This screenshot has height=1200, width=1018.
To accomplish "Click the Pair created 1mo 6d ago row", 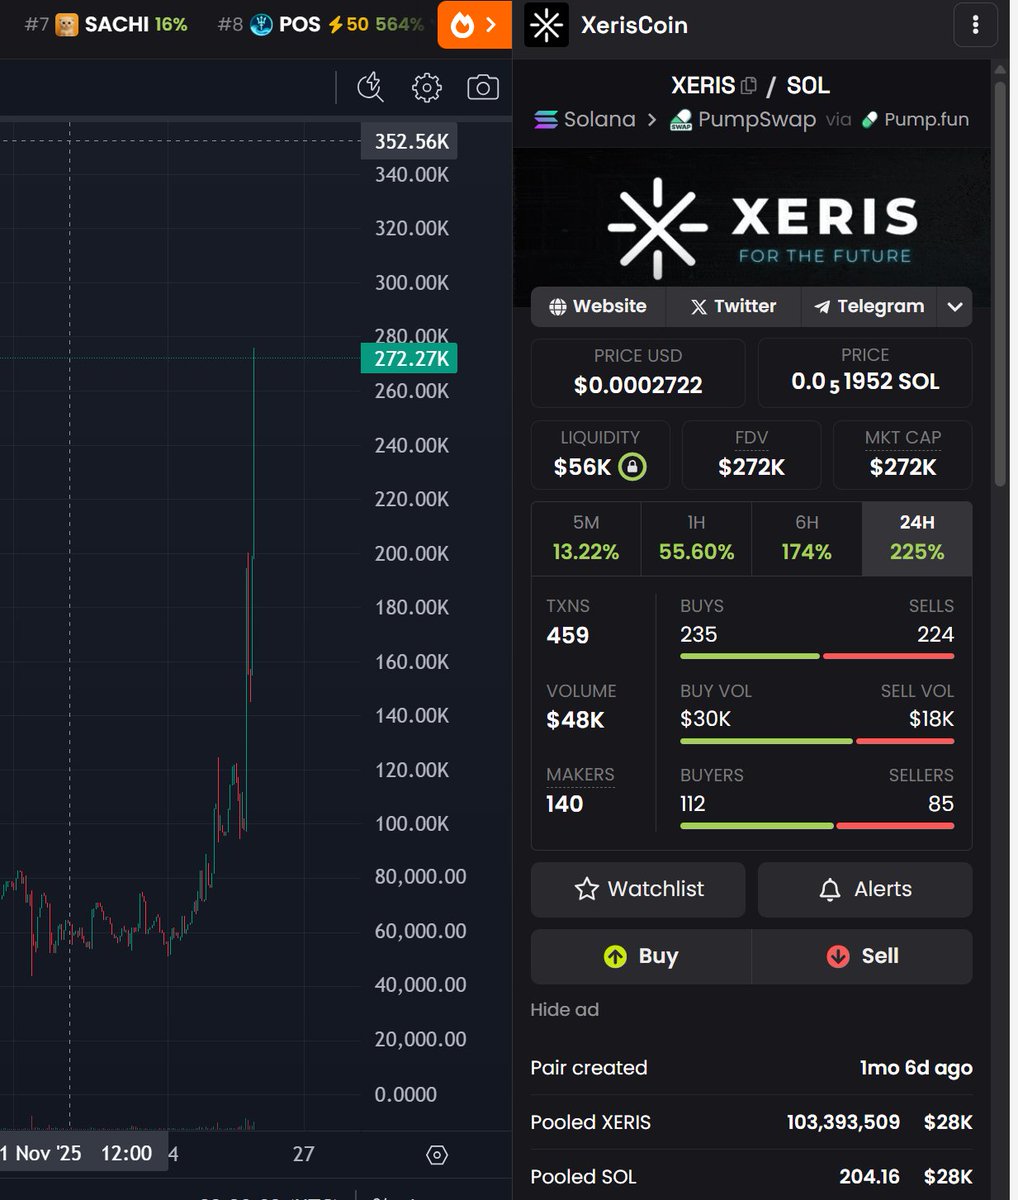I will (x=751, y=1068).
